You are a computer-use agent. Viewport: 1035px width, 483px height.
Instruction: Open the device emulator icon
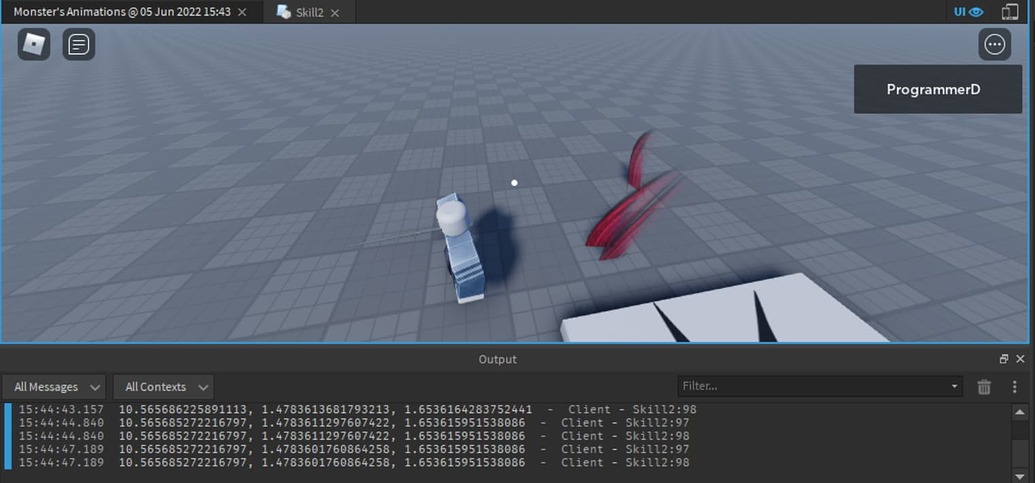[x=1010, y=12]
